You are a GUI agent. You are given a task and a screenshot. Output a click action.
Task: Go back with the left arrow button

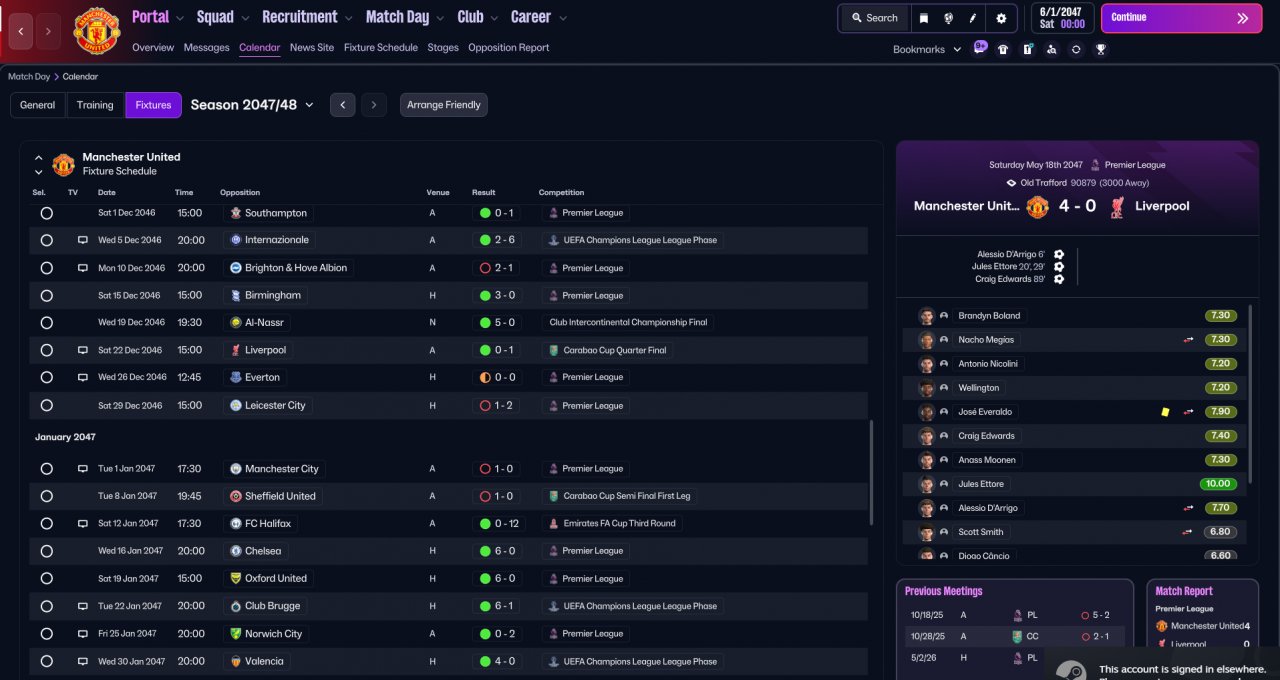pyautogui.click(x=21, y=31)
